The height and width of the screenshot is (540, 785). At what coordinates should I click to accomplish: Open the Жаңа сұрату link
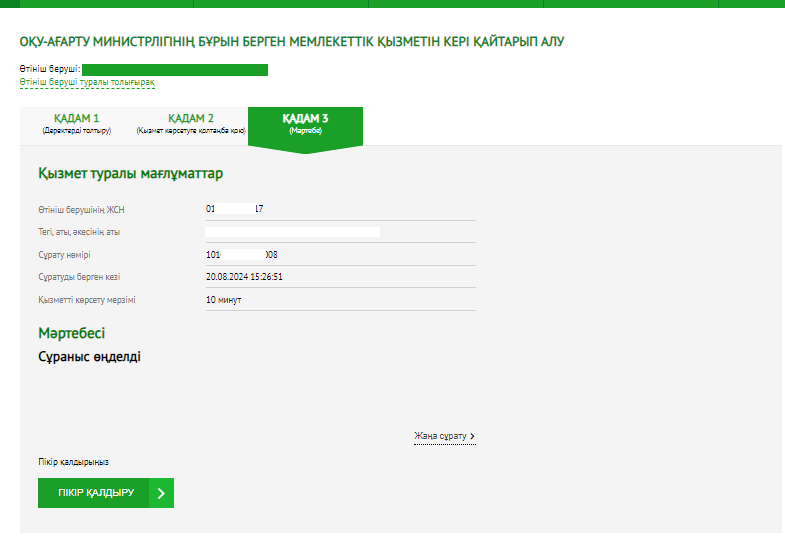click(x=440, y=436)
